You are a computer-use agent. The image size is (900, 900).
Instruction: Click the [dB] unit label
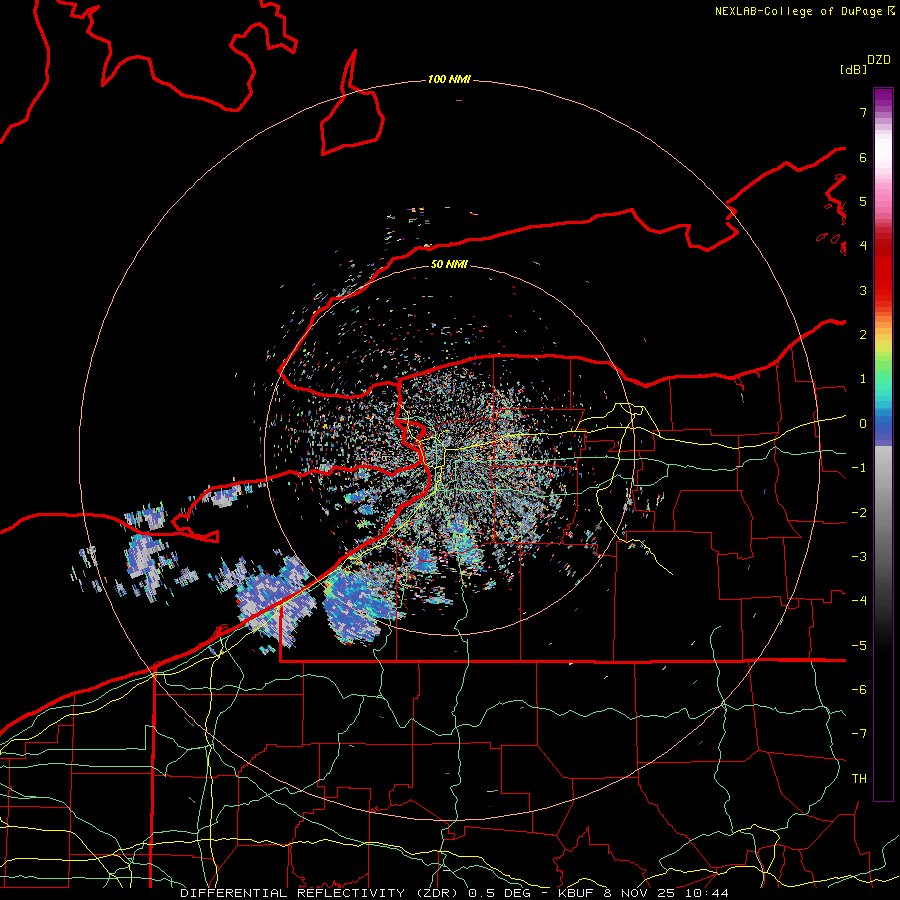(x=853, y=69)
